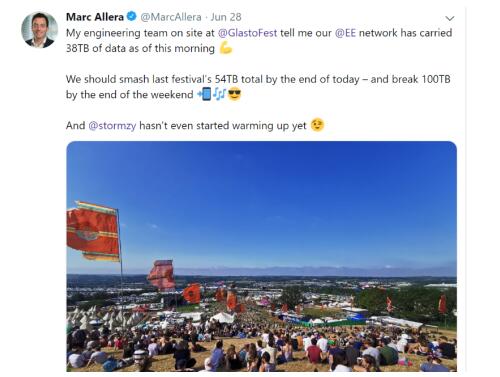Click the blue verified badge icon
This screenshot has width=500, height=377.
[x=132, y=16]
